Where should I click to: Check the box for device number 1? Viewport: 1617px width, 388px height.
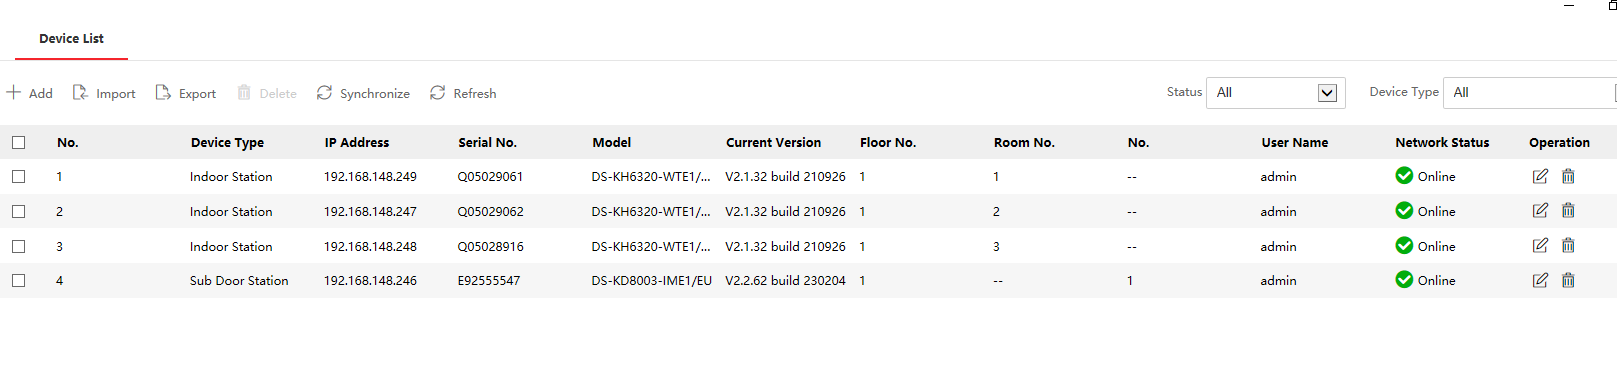click(18, 176)
